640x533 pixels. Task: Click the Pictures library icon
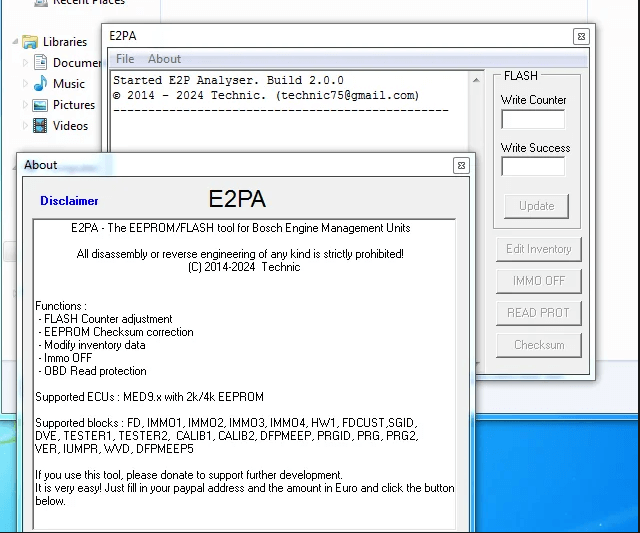41,105
